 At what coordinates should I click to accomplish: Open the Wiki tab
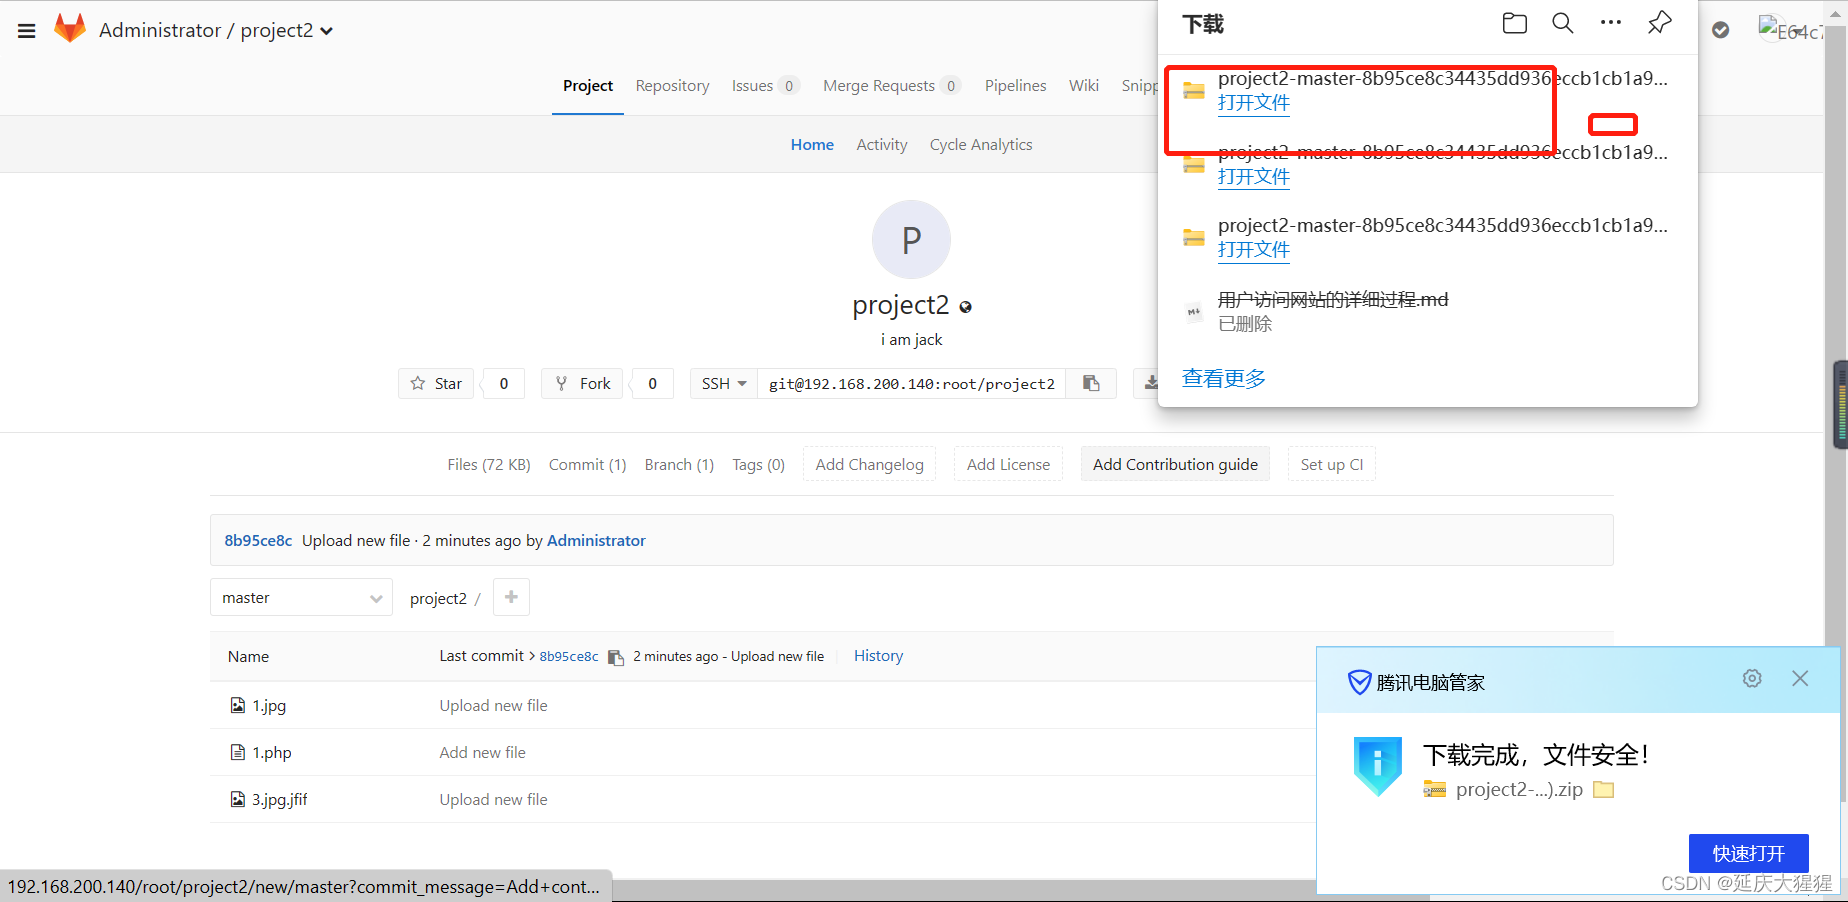(x=1084, y=86)
